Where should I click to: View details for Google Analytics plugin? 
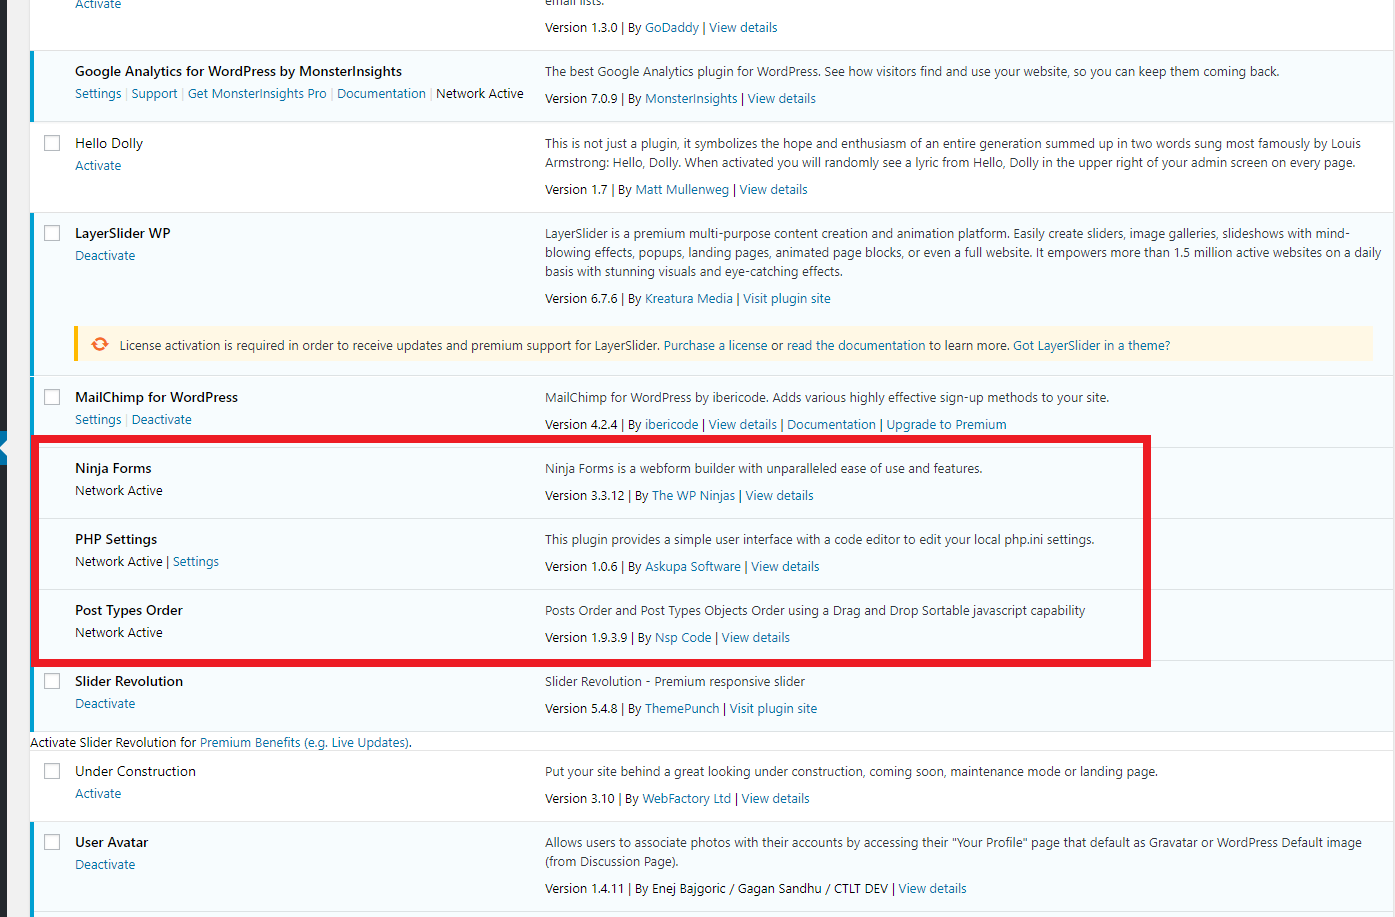pos(781,98)
